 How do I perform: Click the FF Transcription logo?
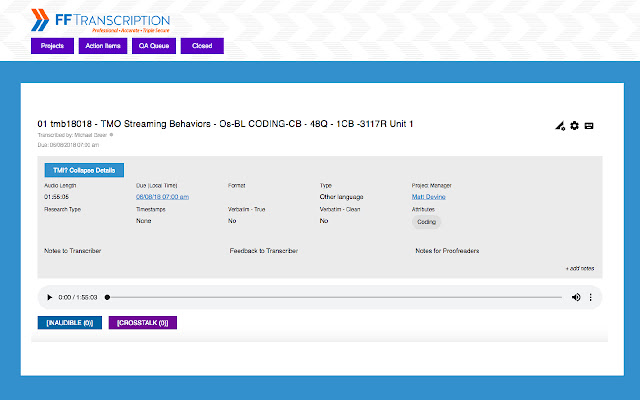coord(100,20)
